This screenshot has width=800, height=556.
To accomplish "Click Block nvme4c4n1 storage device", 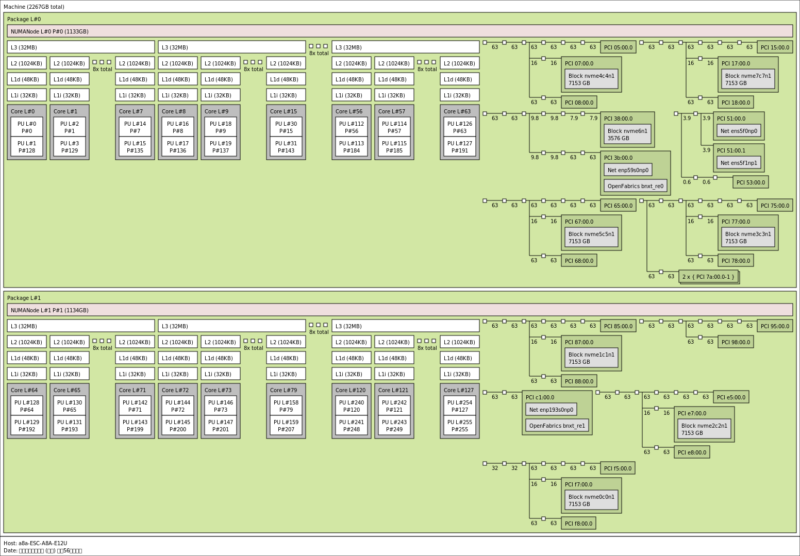I will (592, 78).
